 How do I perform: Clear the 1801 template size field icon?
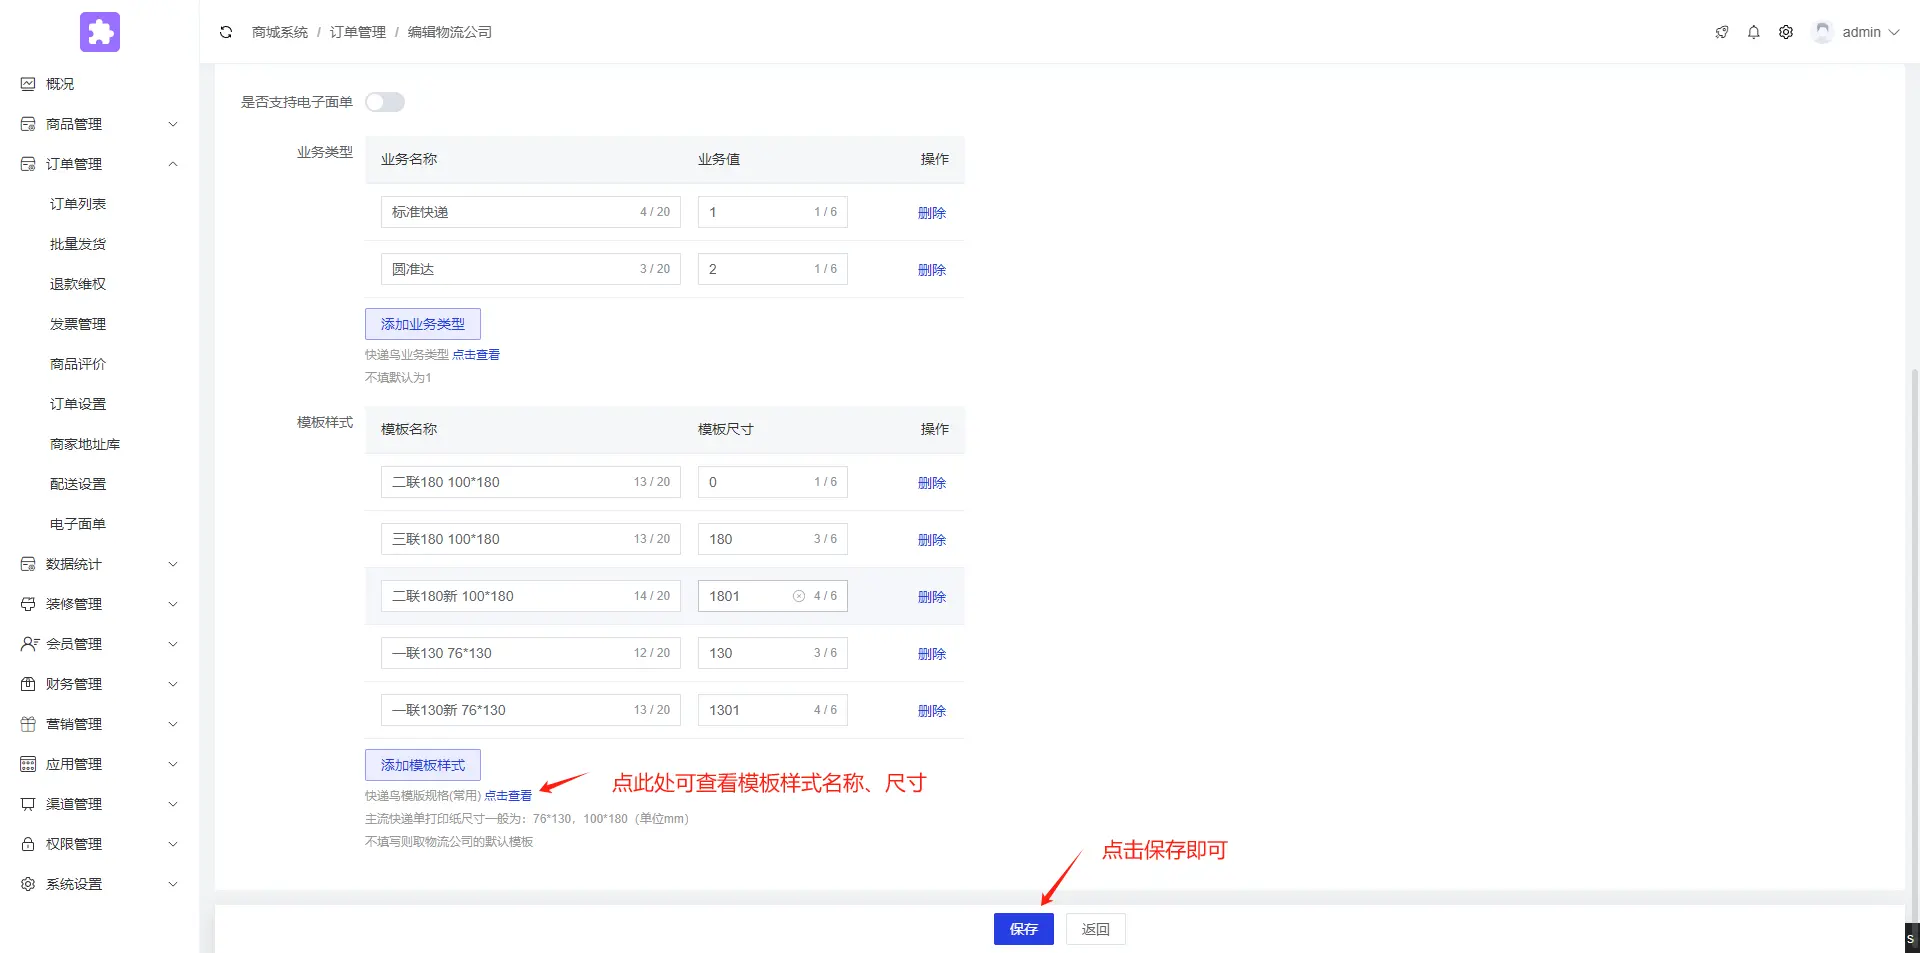[799, 596]
